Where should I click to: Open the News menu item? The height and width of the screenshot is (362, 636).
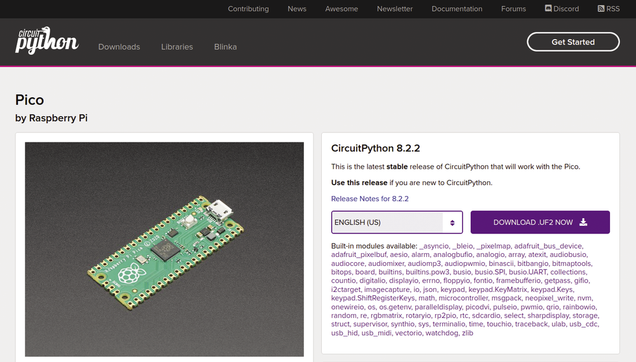[x=297, y=9]
